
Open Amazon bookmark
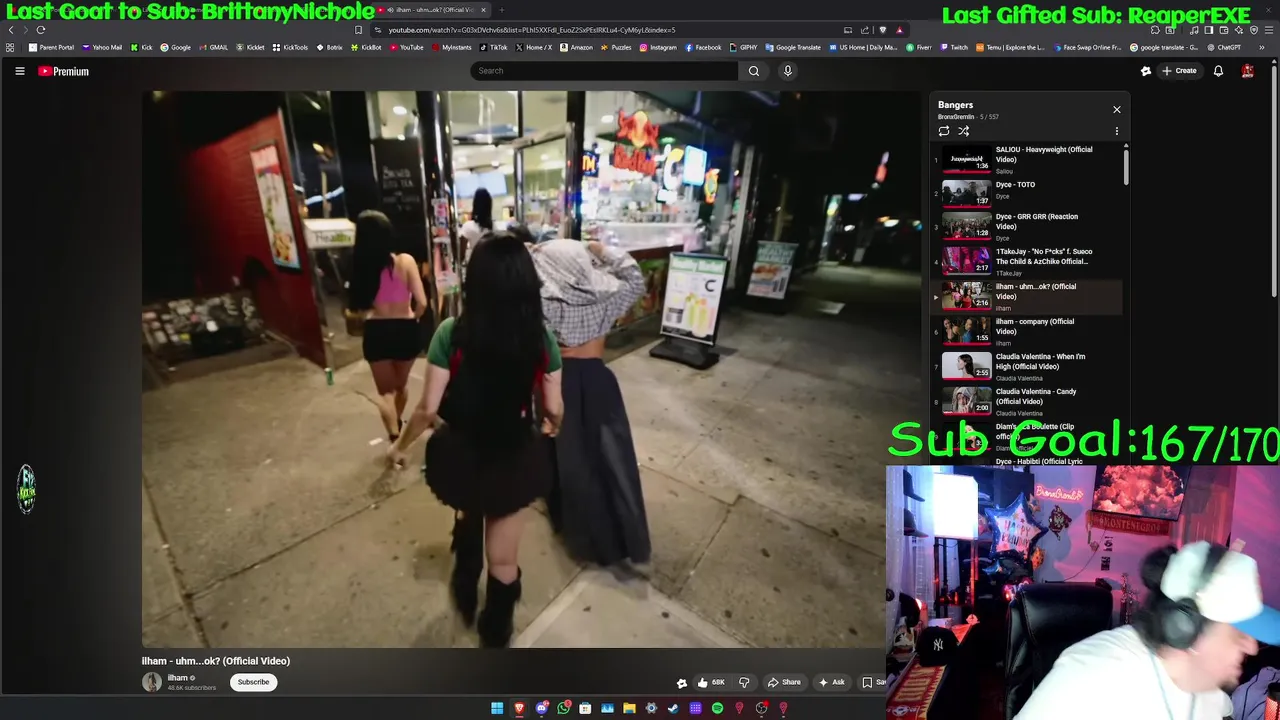pos(576,47)
